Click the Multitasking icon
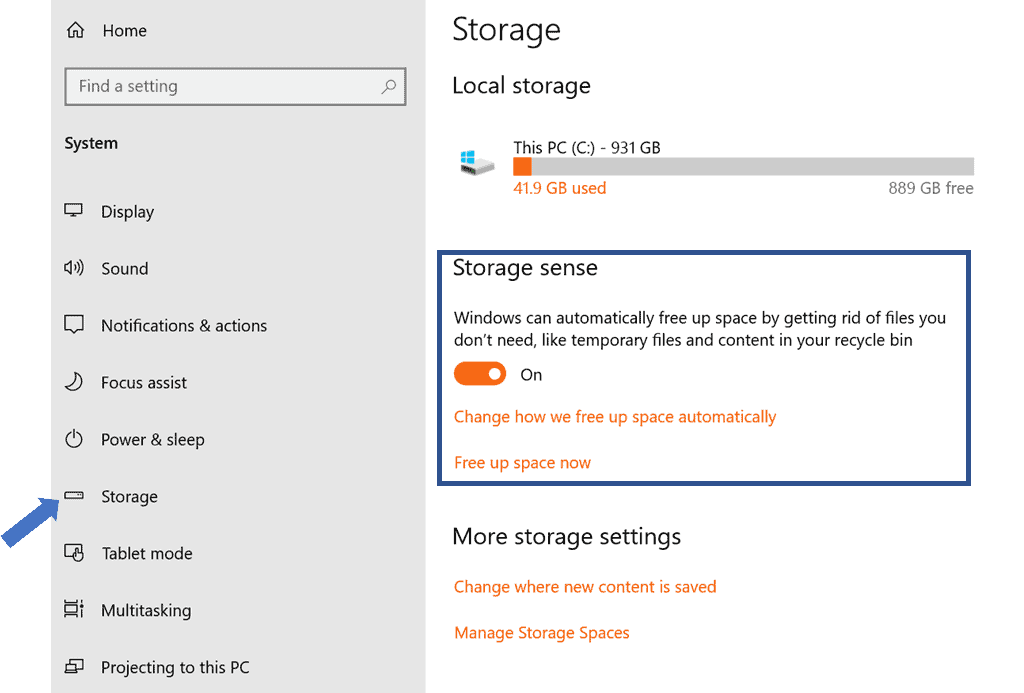The height and width of the screenshot is (693, 1024). point(74,610)
